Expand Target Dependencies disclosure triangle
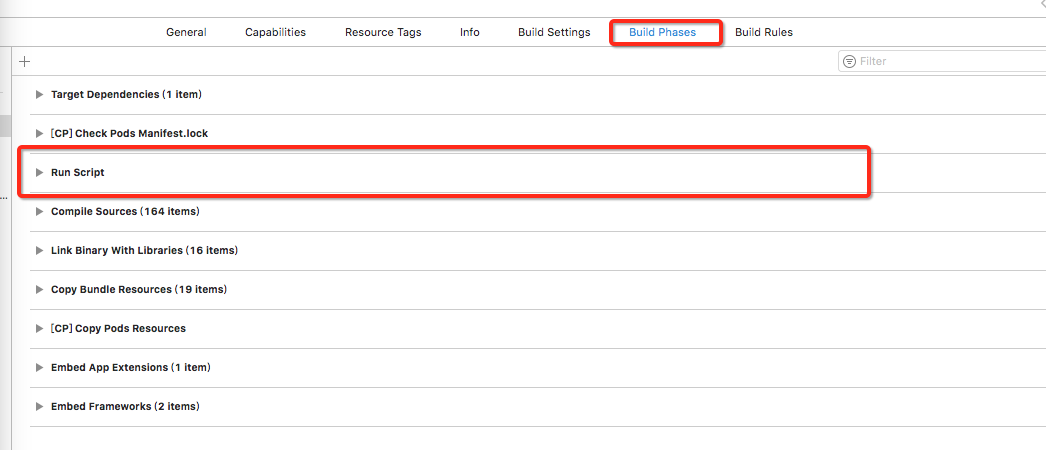 [39, 95]
